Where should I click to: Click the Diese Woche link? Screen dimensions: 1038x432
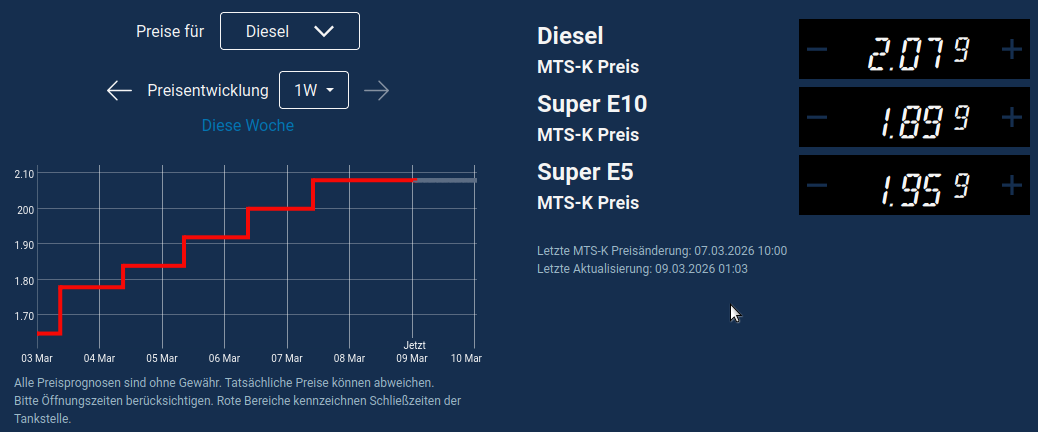(248, 126)
